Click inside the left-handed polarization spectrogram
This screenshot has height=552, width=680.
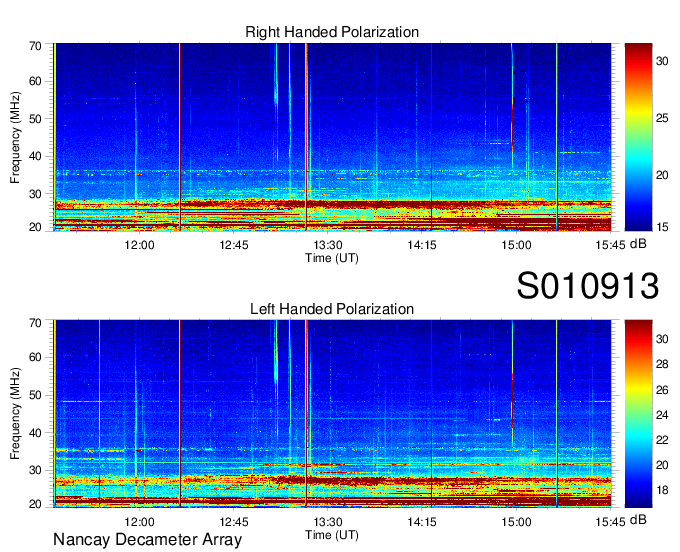[x=332, y=414]
